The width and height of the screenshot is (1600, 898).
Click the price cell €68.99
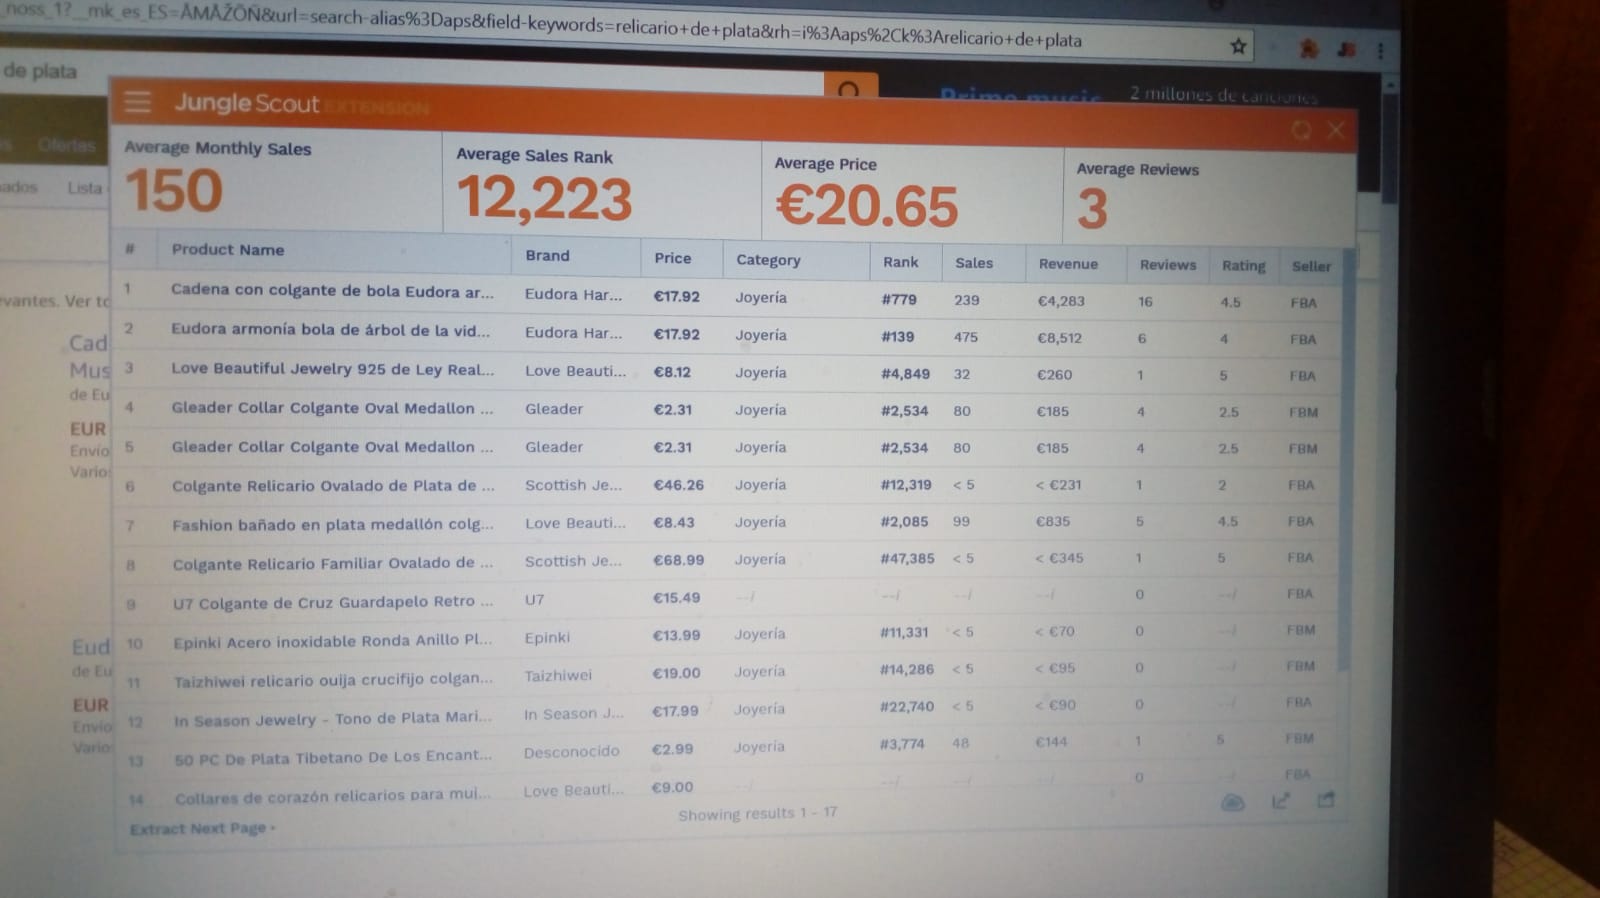(x=679, y=560)
